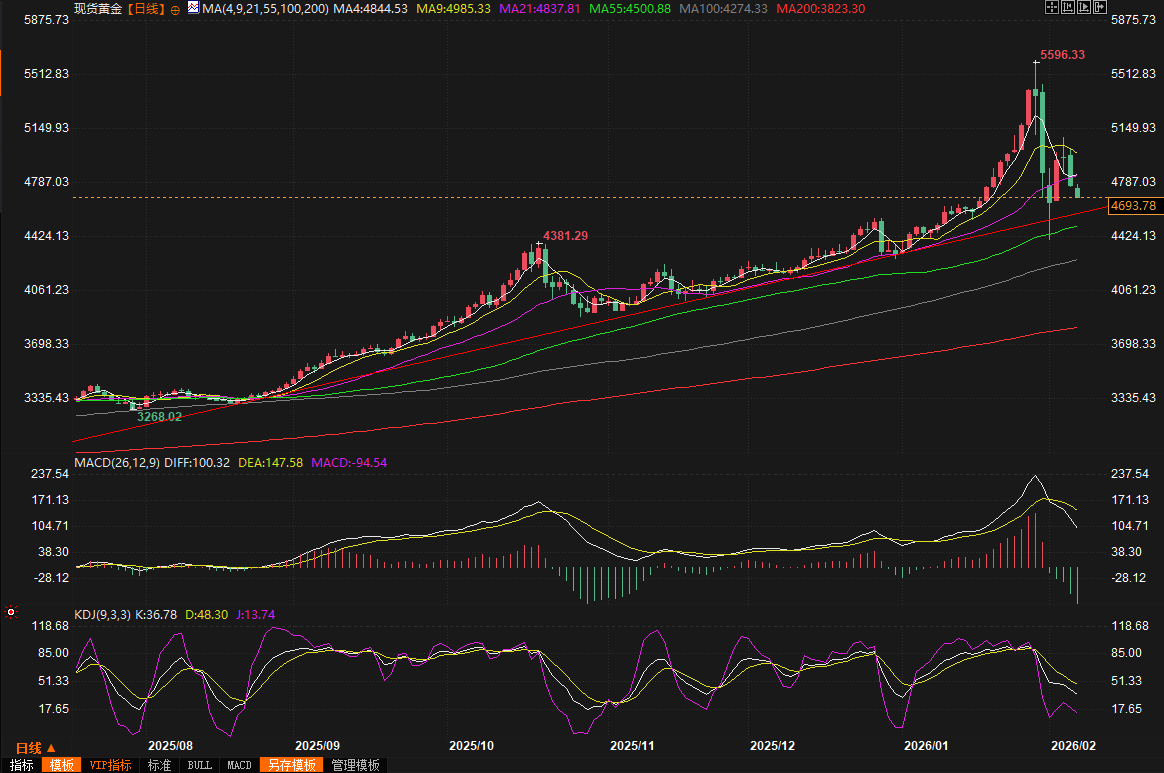This screenshot has width=1164, height=773.
Task: Click the shrink chart range icon
Action: (1067, 8)
